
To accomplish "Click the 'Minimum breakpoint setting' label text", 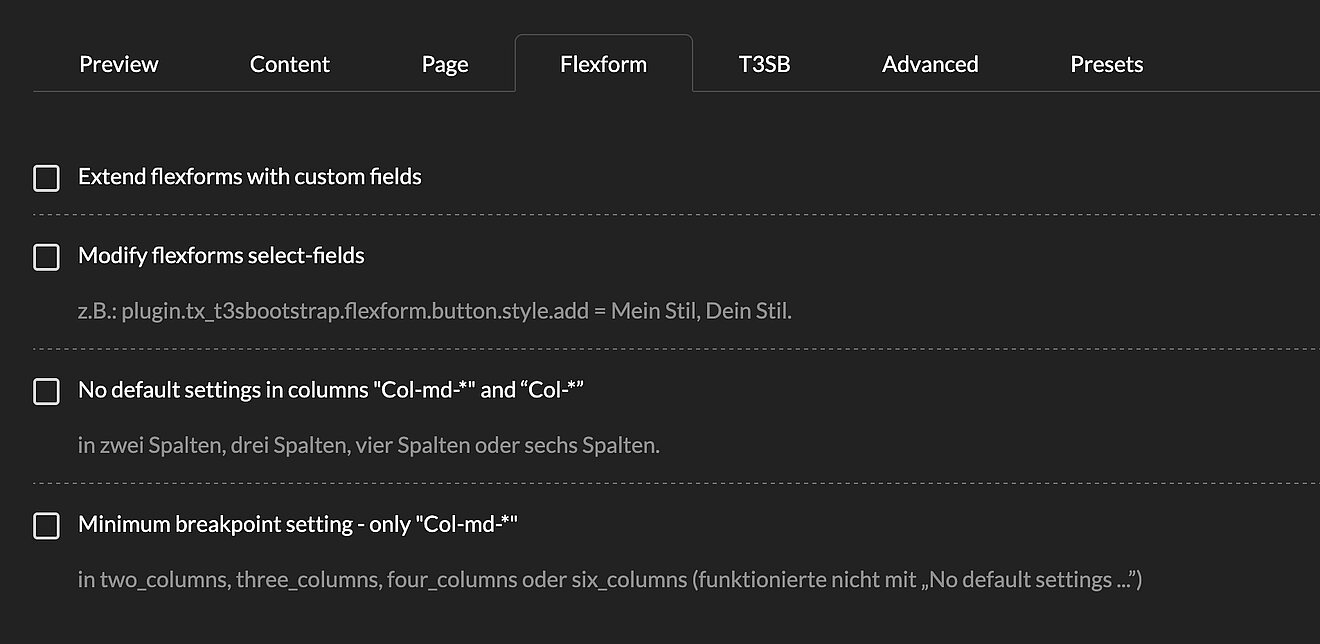I will click(297, 524).
